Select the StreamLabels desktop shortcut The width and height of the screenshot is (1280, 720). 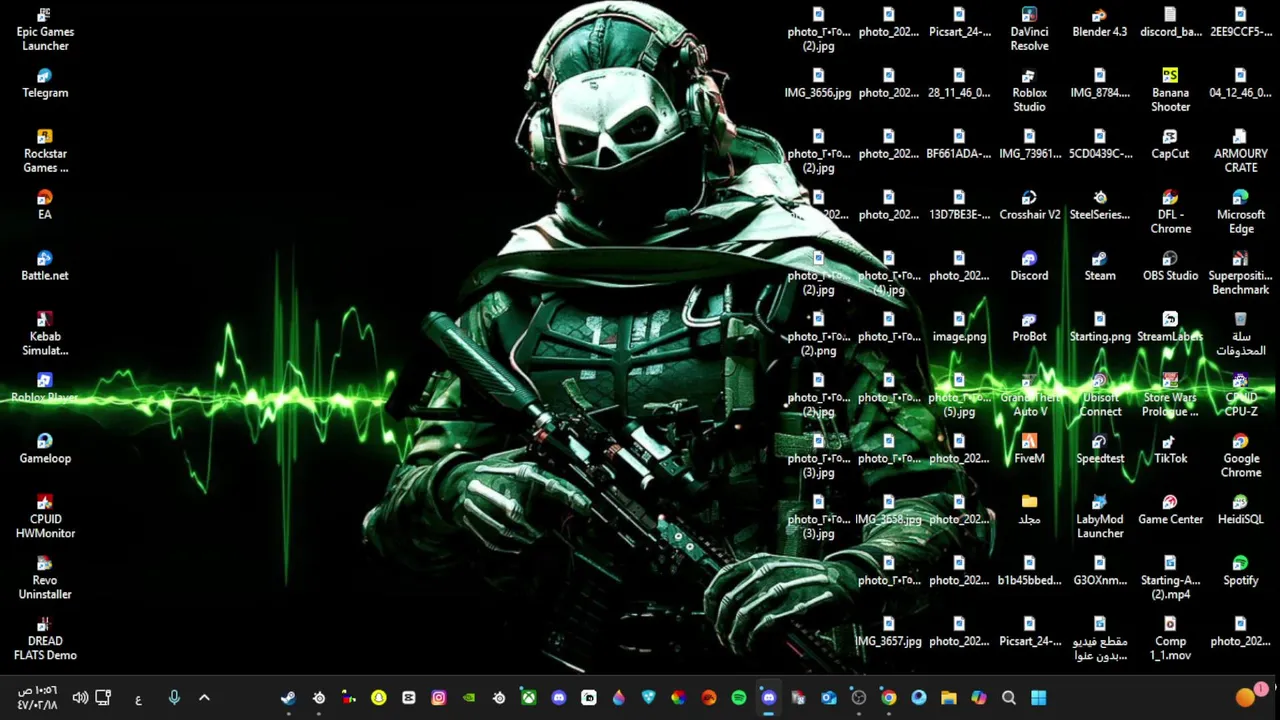1170,328
